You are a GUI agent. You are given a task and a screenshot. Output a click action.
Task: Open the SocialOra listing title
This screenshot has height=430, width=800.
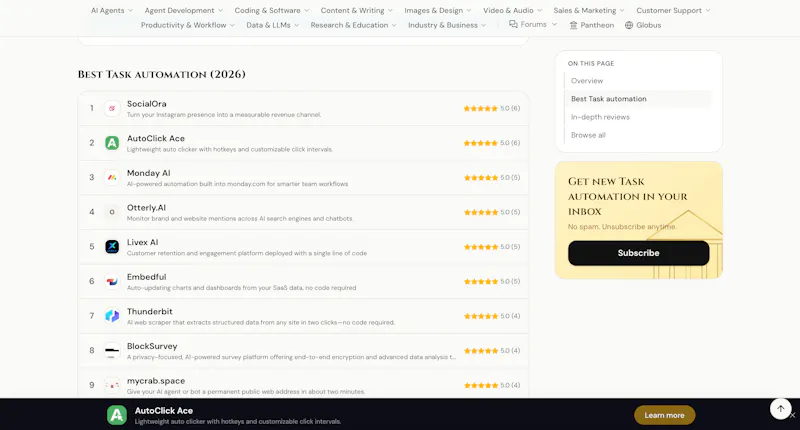click(x=146, y=104)
